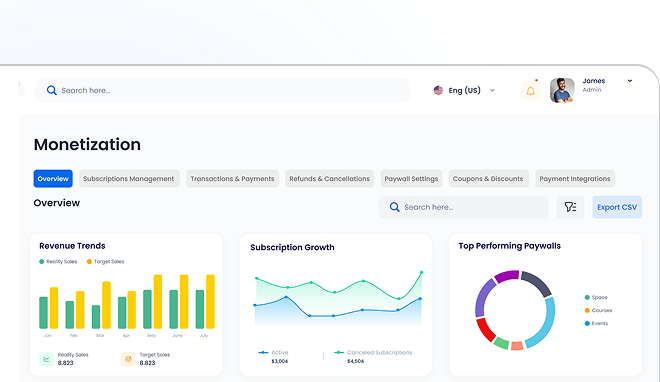Focus the Overview section search field
The image size is (660, 382).
click(x=463, y=207)
